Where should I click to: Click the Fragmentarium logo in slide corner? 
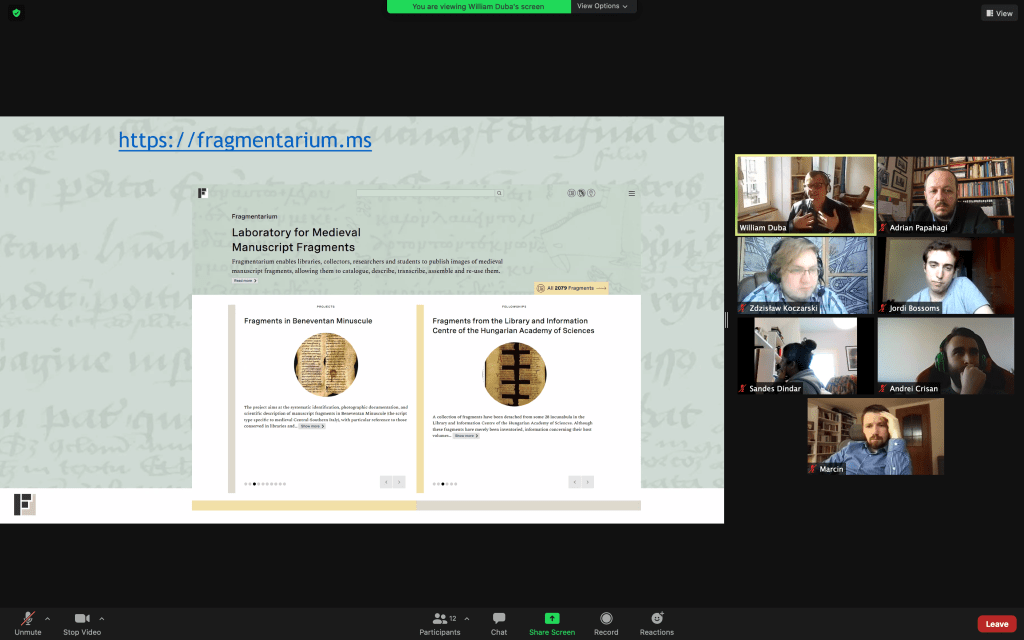tap(25, 505)
